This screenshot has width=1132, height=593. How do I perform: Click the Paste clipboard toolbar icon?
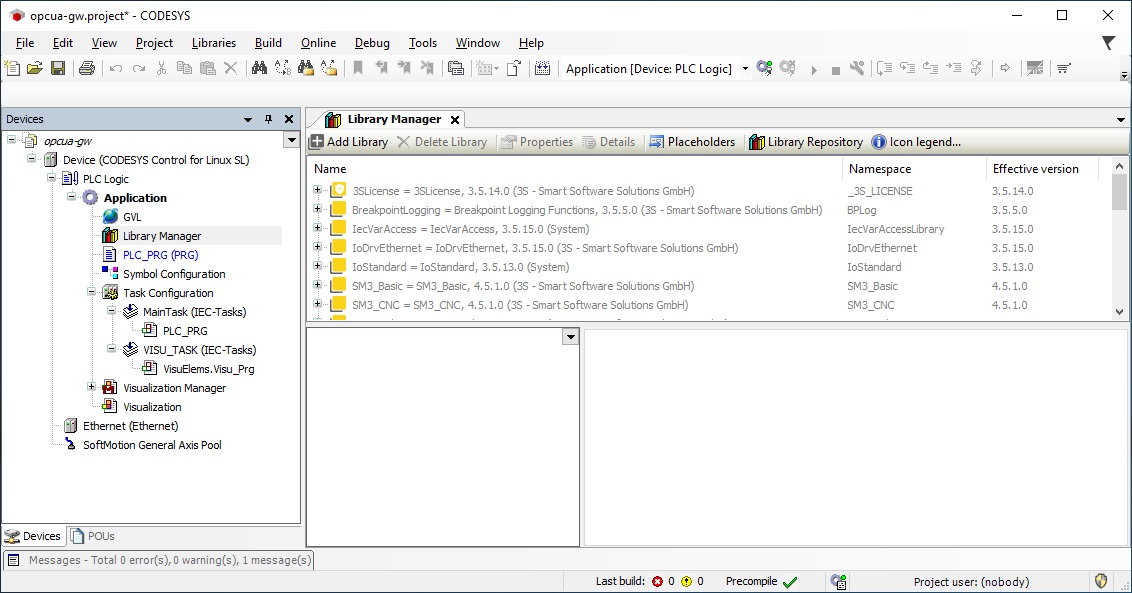click(208, 69)
